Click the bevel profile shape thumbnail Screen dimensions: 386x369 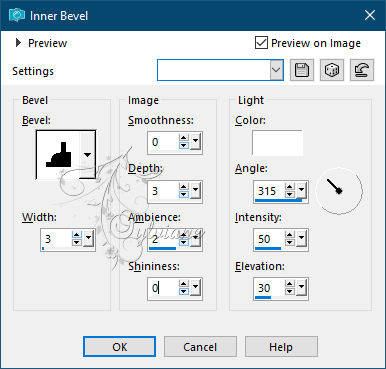[59, 155]
